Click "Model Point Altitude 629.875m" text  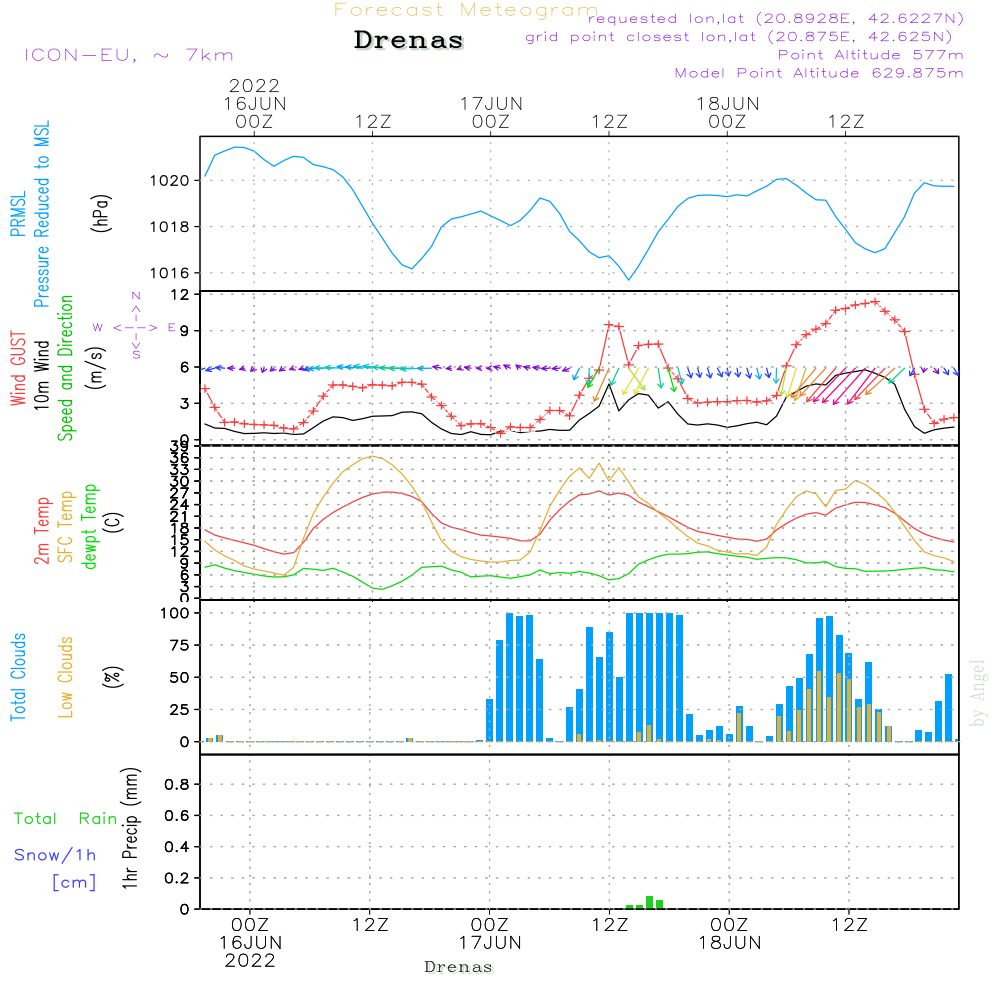click(819, 73)
